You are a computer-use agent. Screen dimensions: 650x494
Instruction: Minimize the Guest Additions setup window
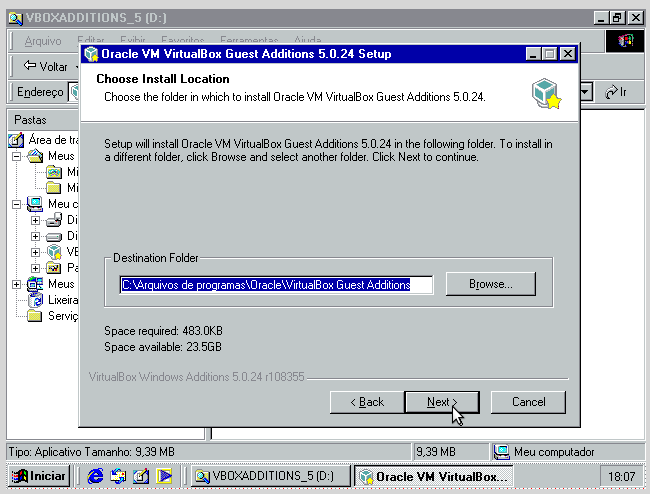coord(533,54)
